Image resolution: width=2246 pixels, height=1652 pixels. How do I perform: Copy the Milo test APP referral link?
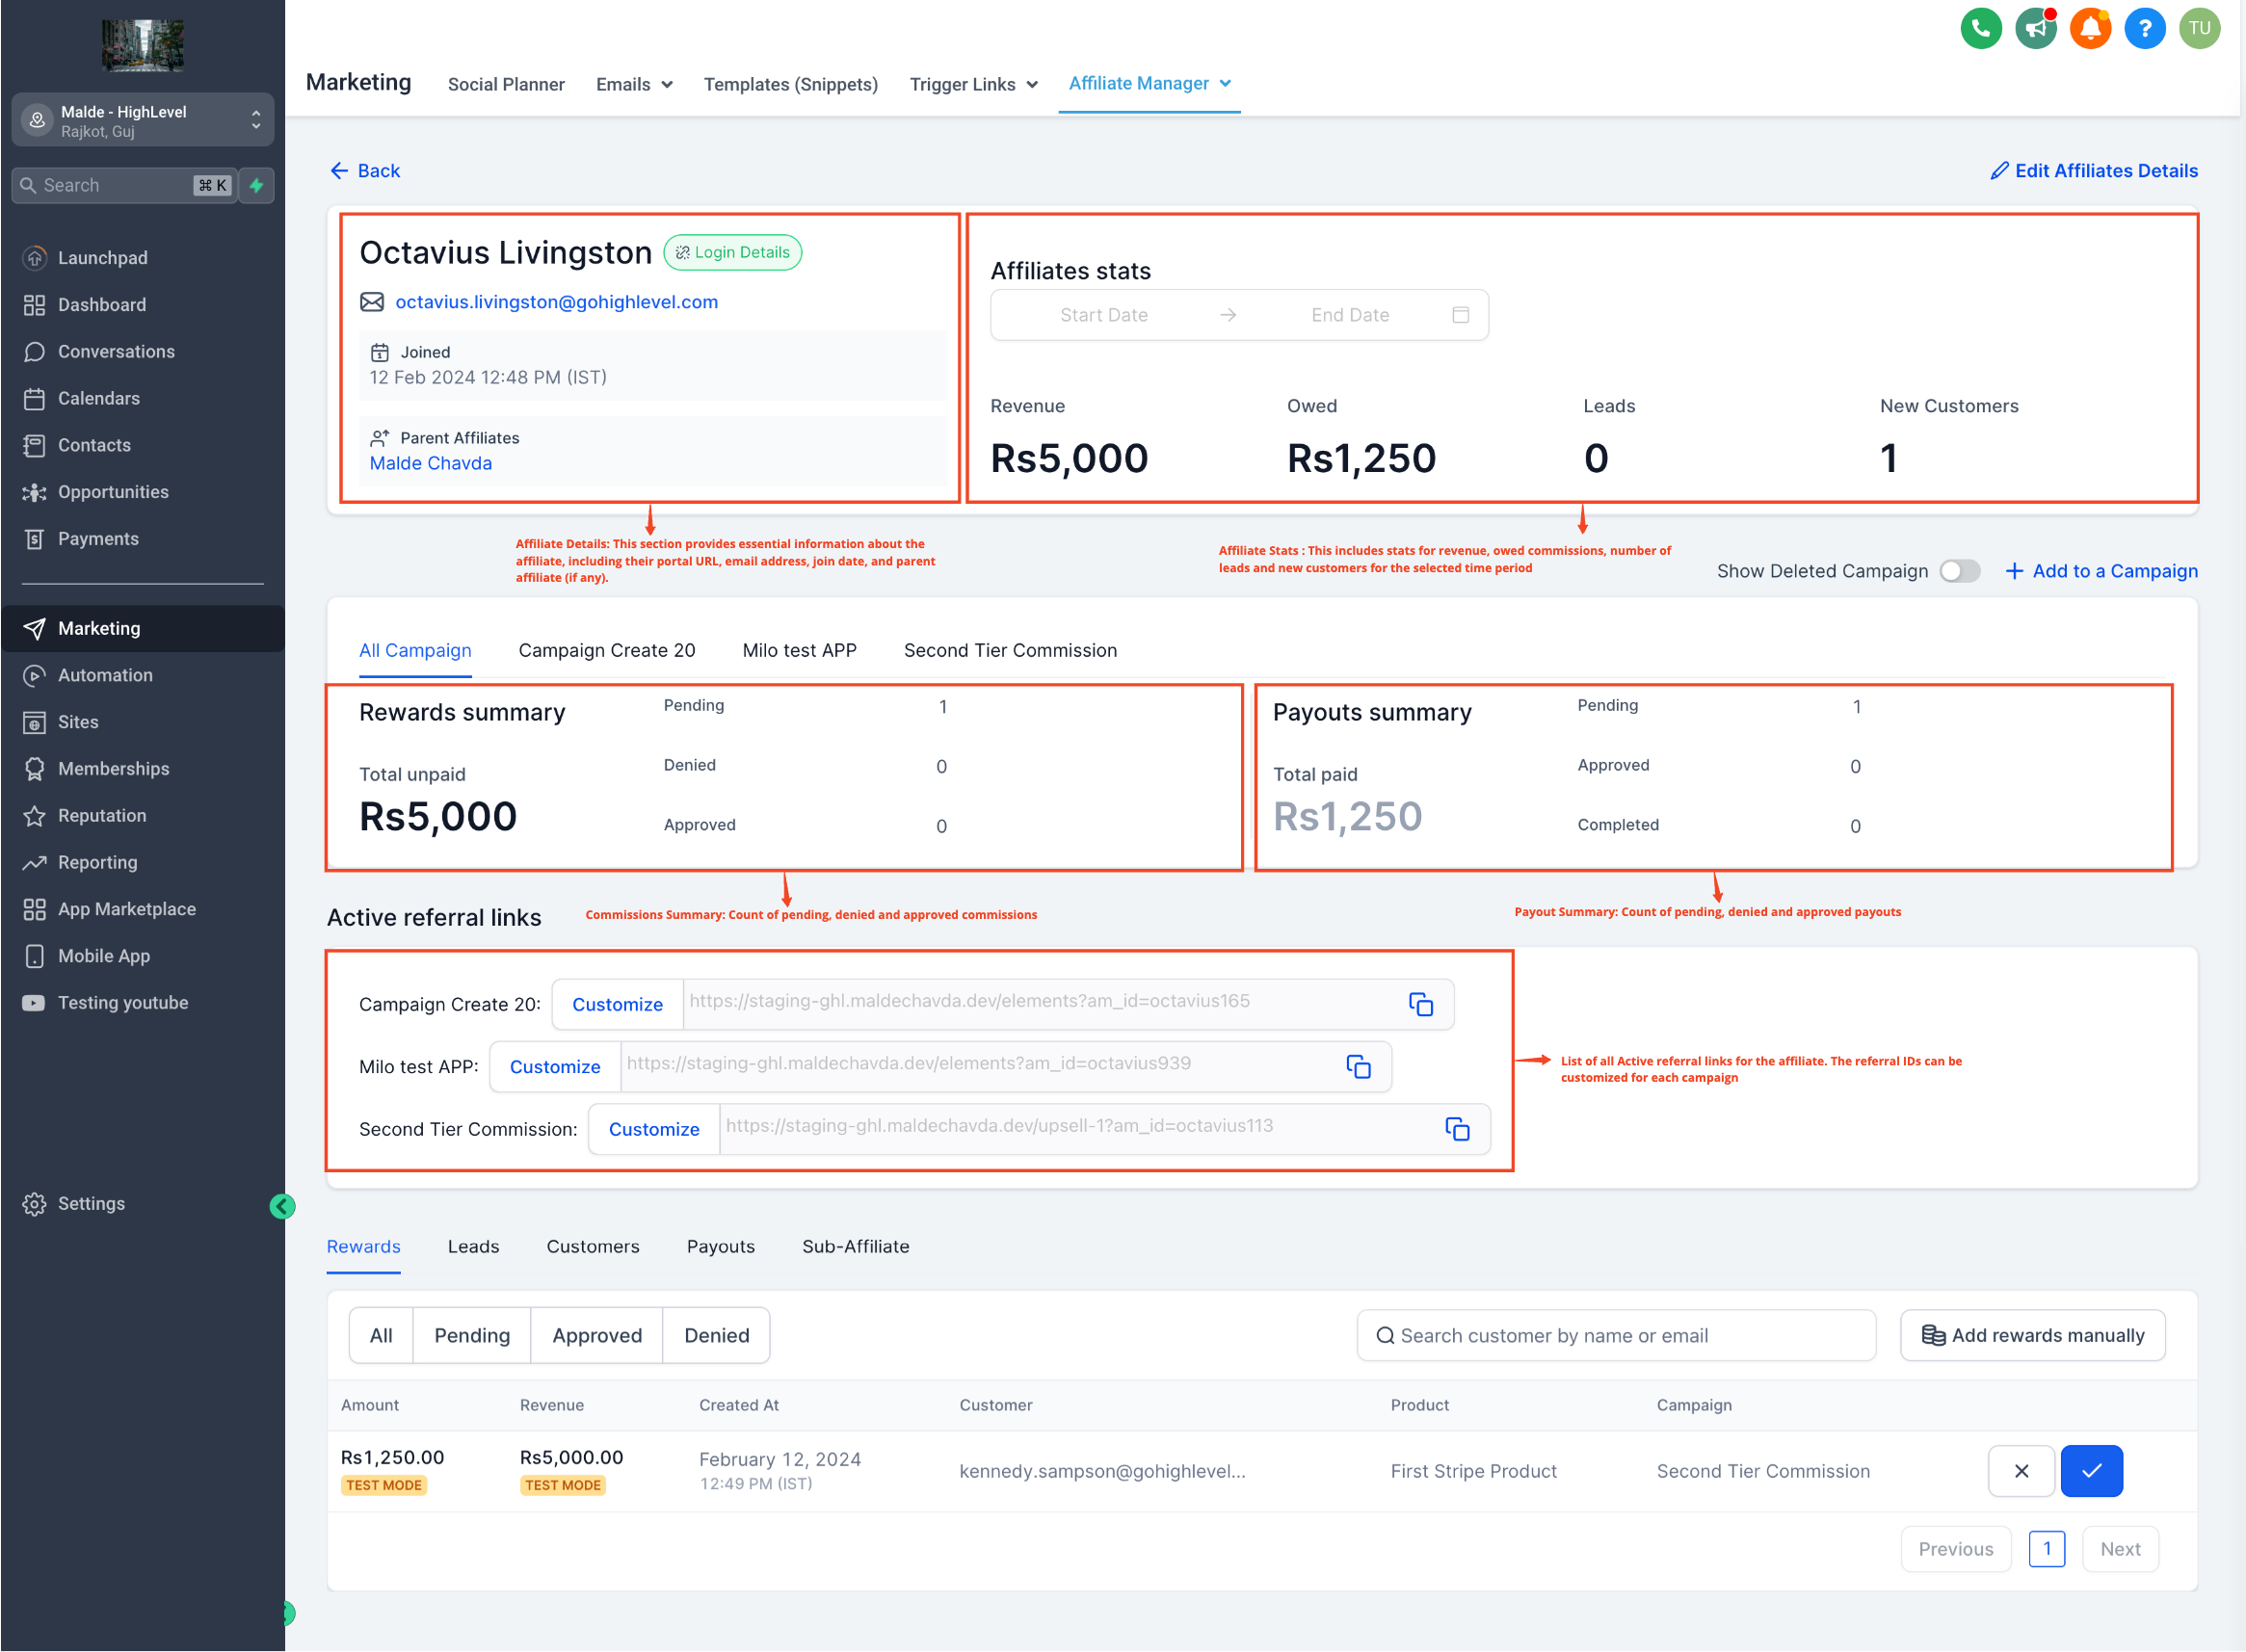(x=1358, y=1066)
